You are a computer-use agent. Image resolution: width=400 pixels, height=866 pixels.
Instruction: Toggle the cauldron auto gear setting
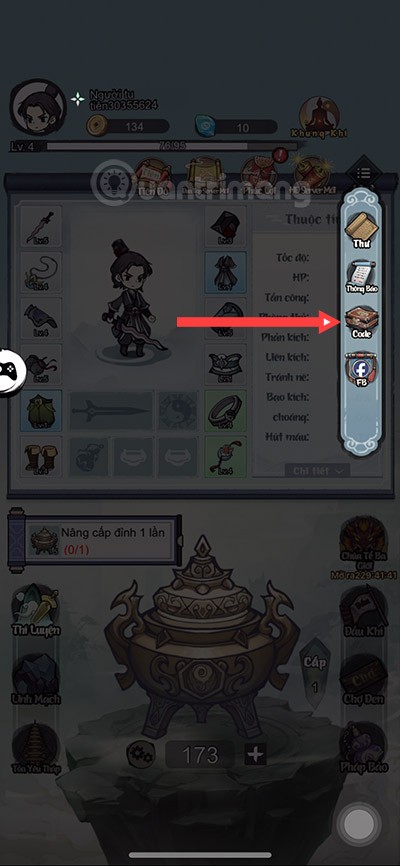tap(140, 754)
